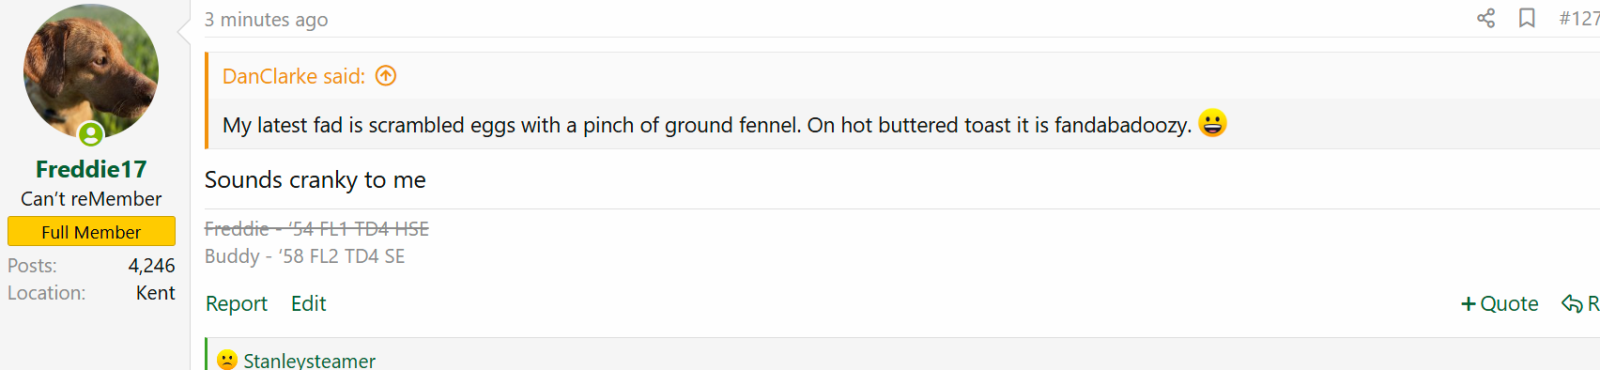Click the grinning emoji in the quote
The width and height of the screenshot is (1600, 370).
point(1212,123)
